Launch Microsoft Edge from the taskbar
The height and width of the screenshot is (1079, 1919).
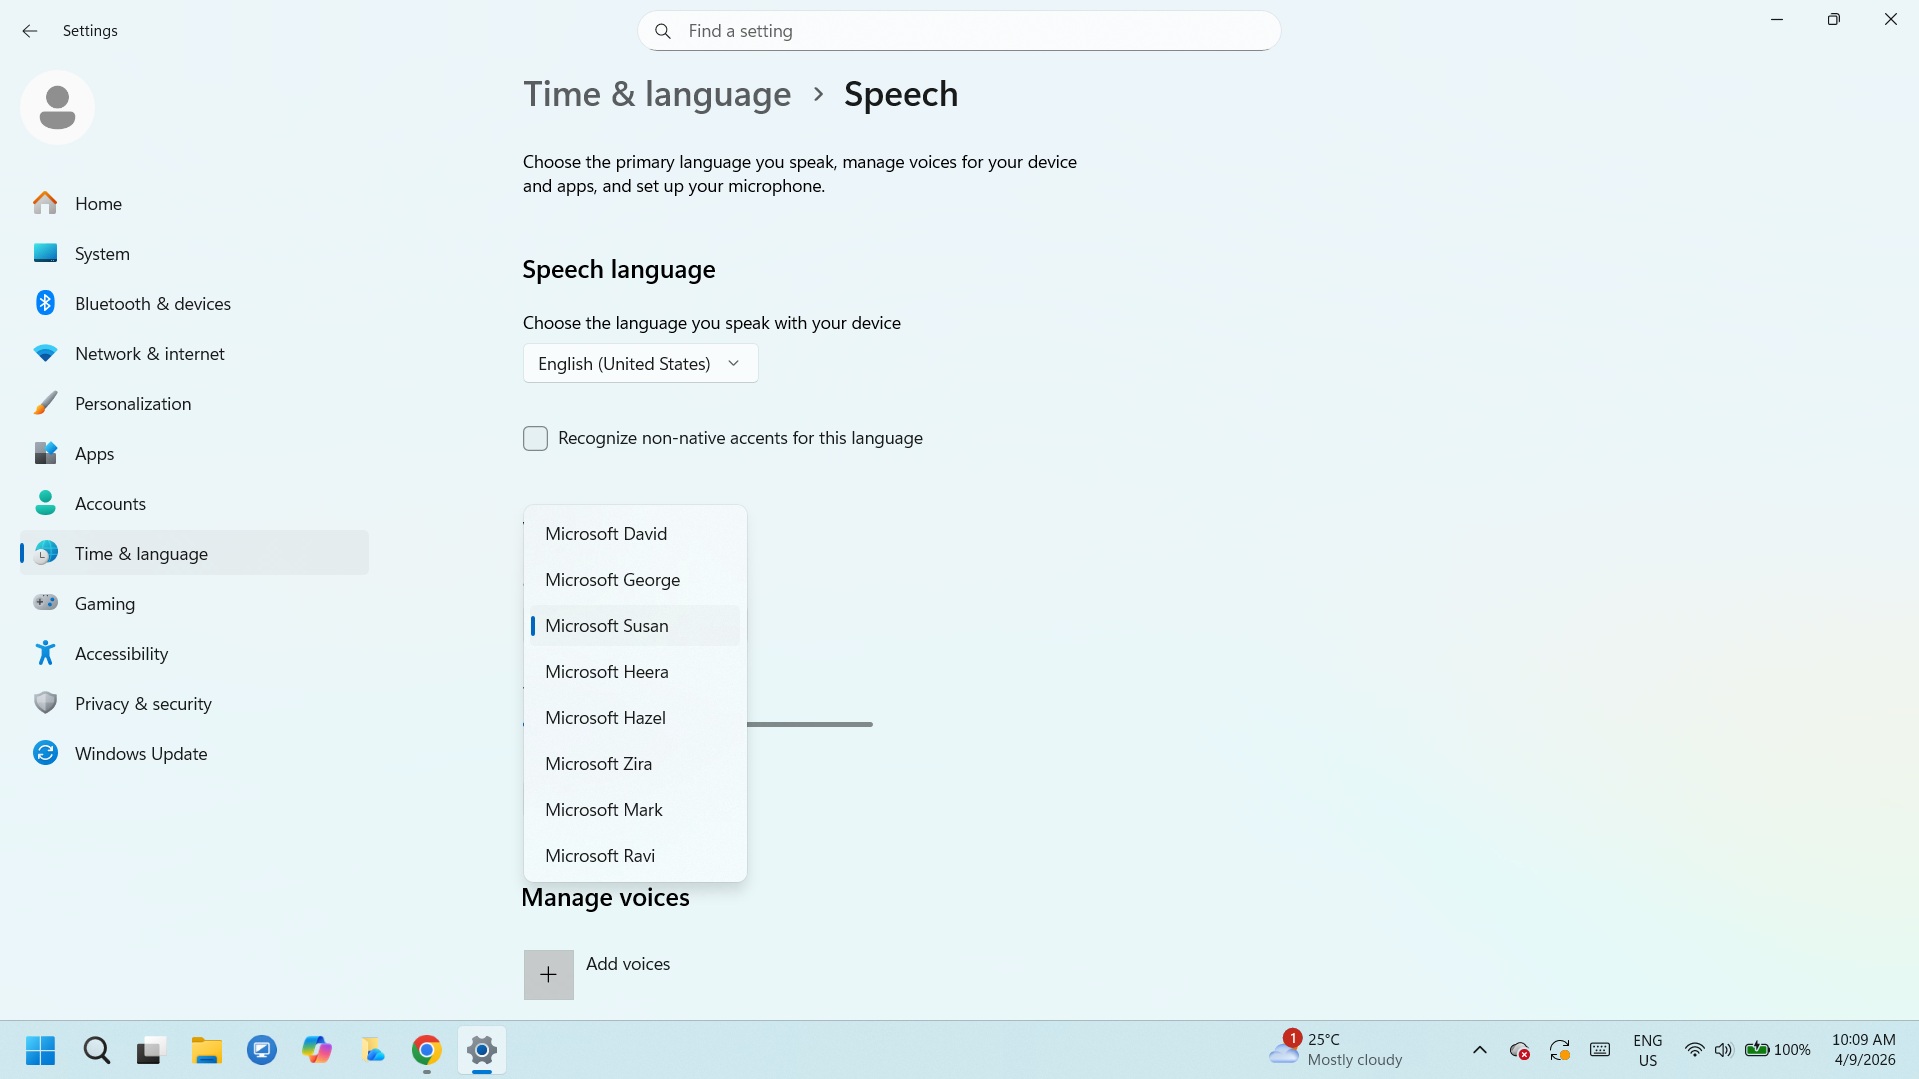tap(261, 1050)
